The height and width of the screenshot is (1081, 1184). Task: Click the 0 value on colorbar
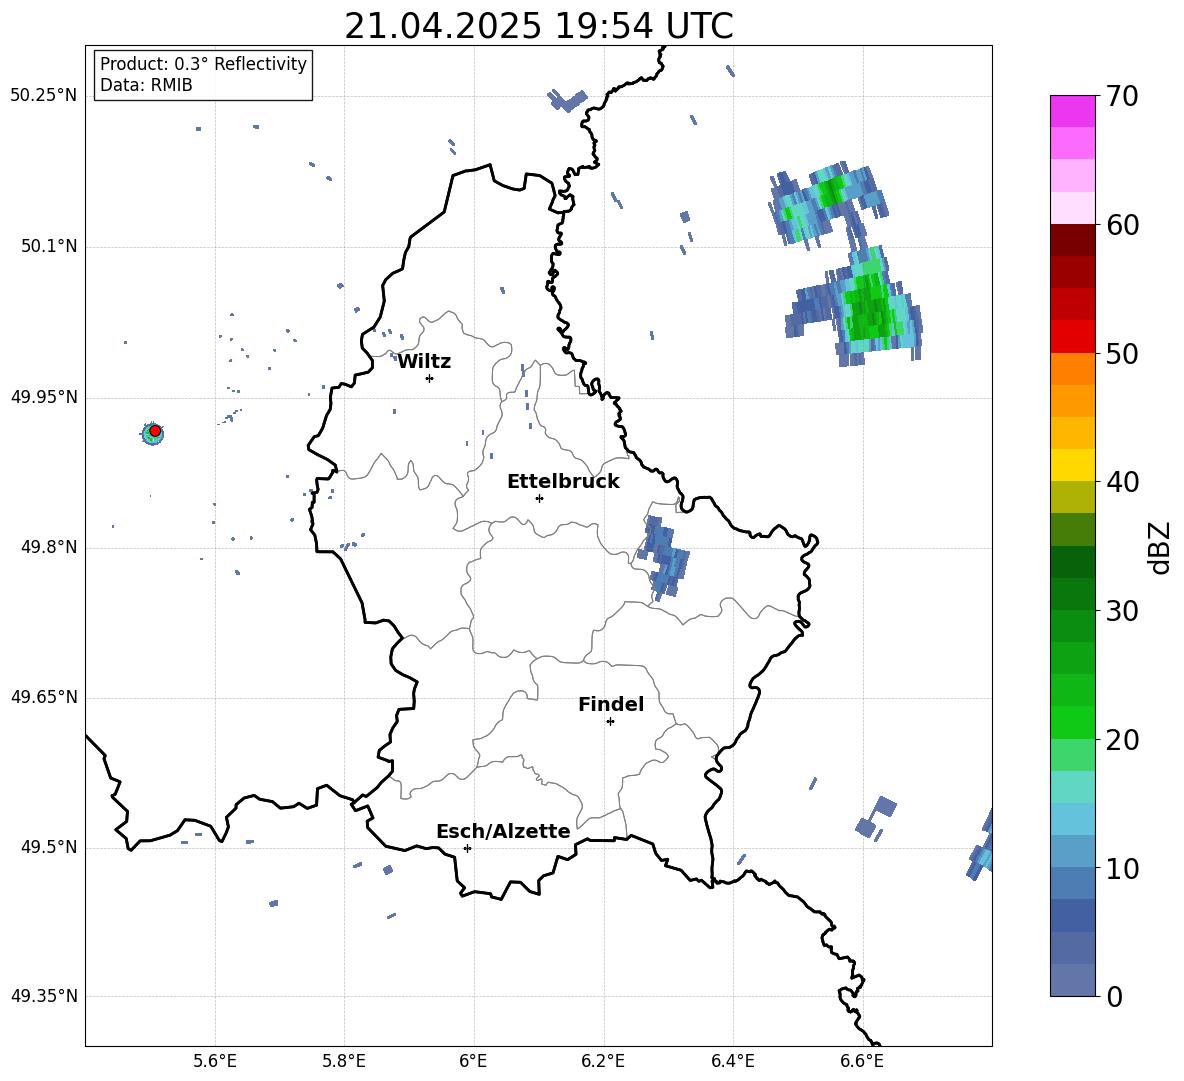click(1114, 996)
